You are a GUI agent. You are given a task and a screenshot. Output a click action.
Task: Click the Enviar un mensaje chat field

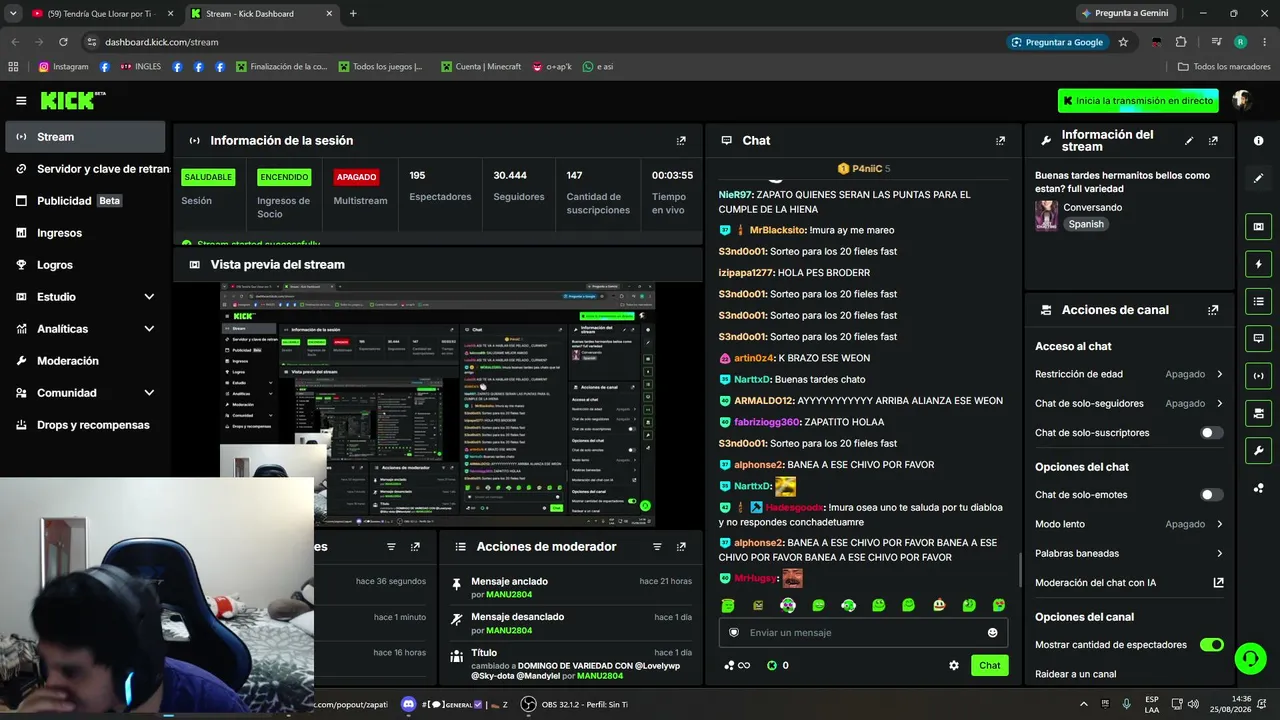pos(863,633)
